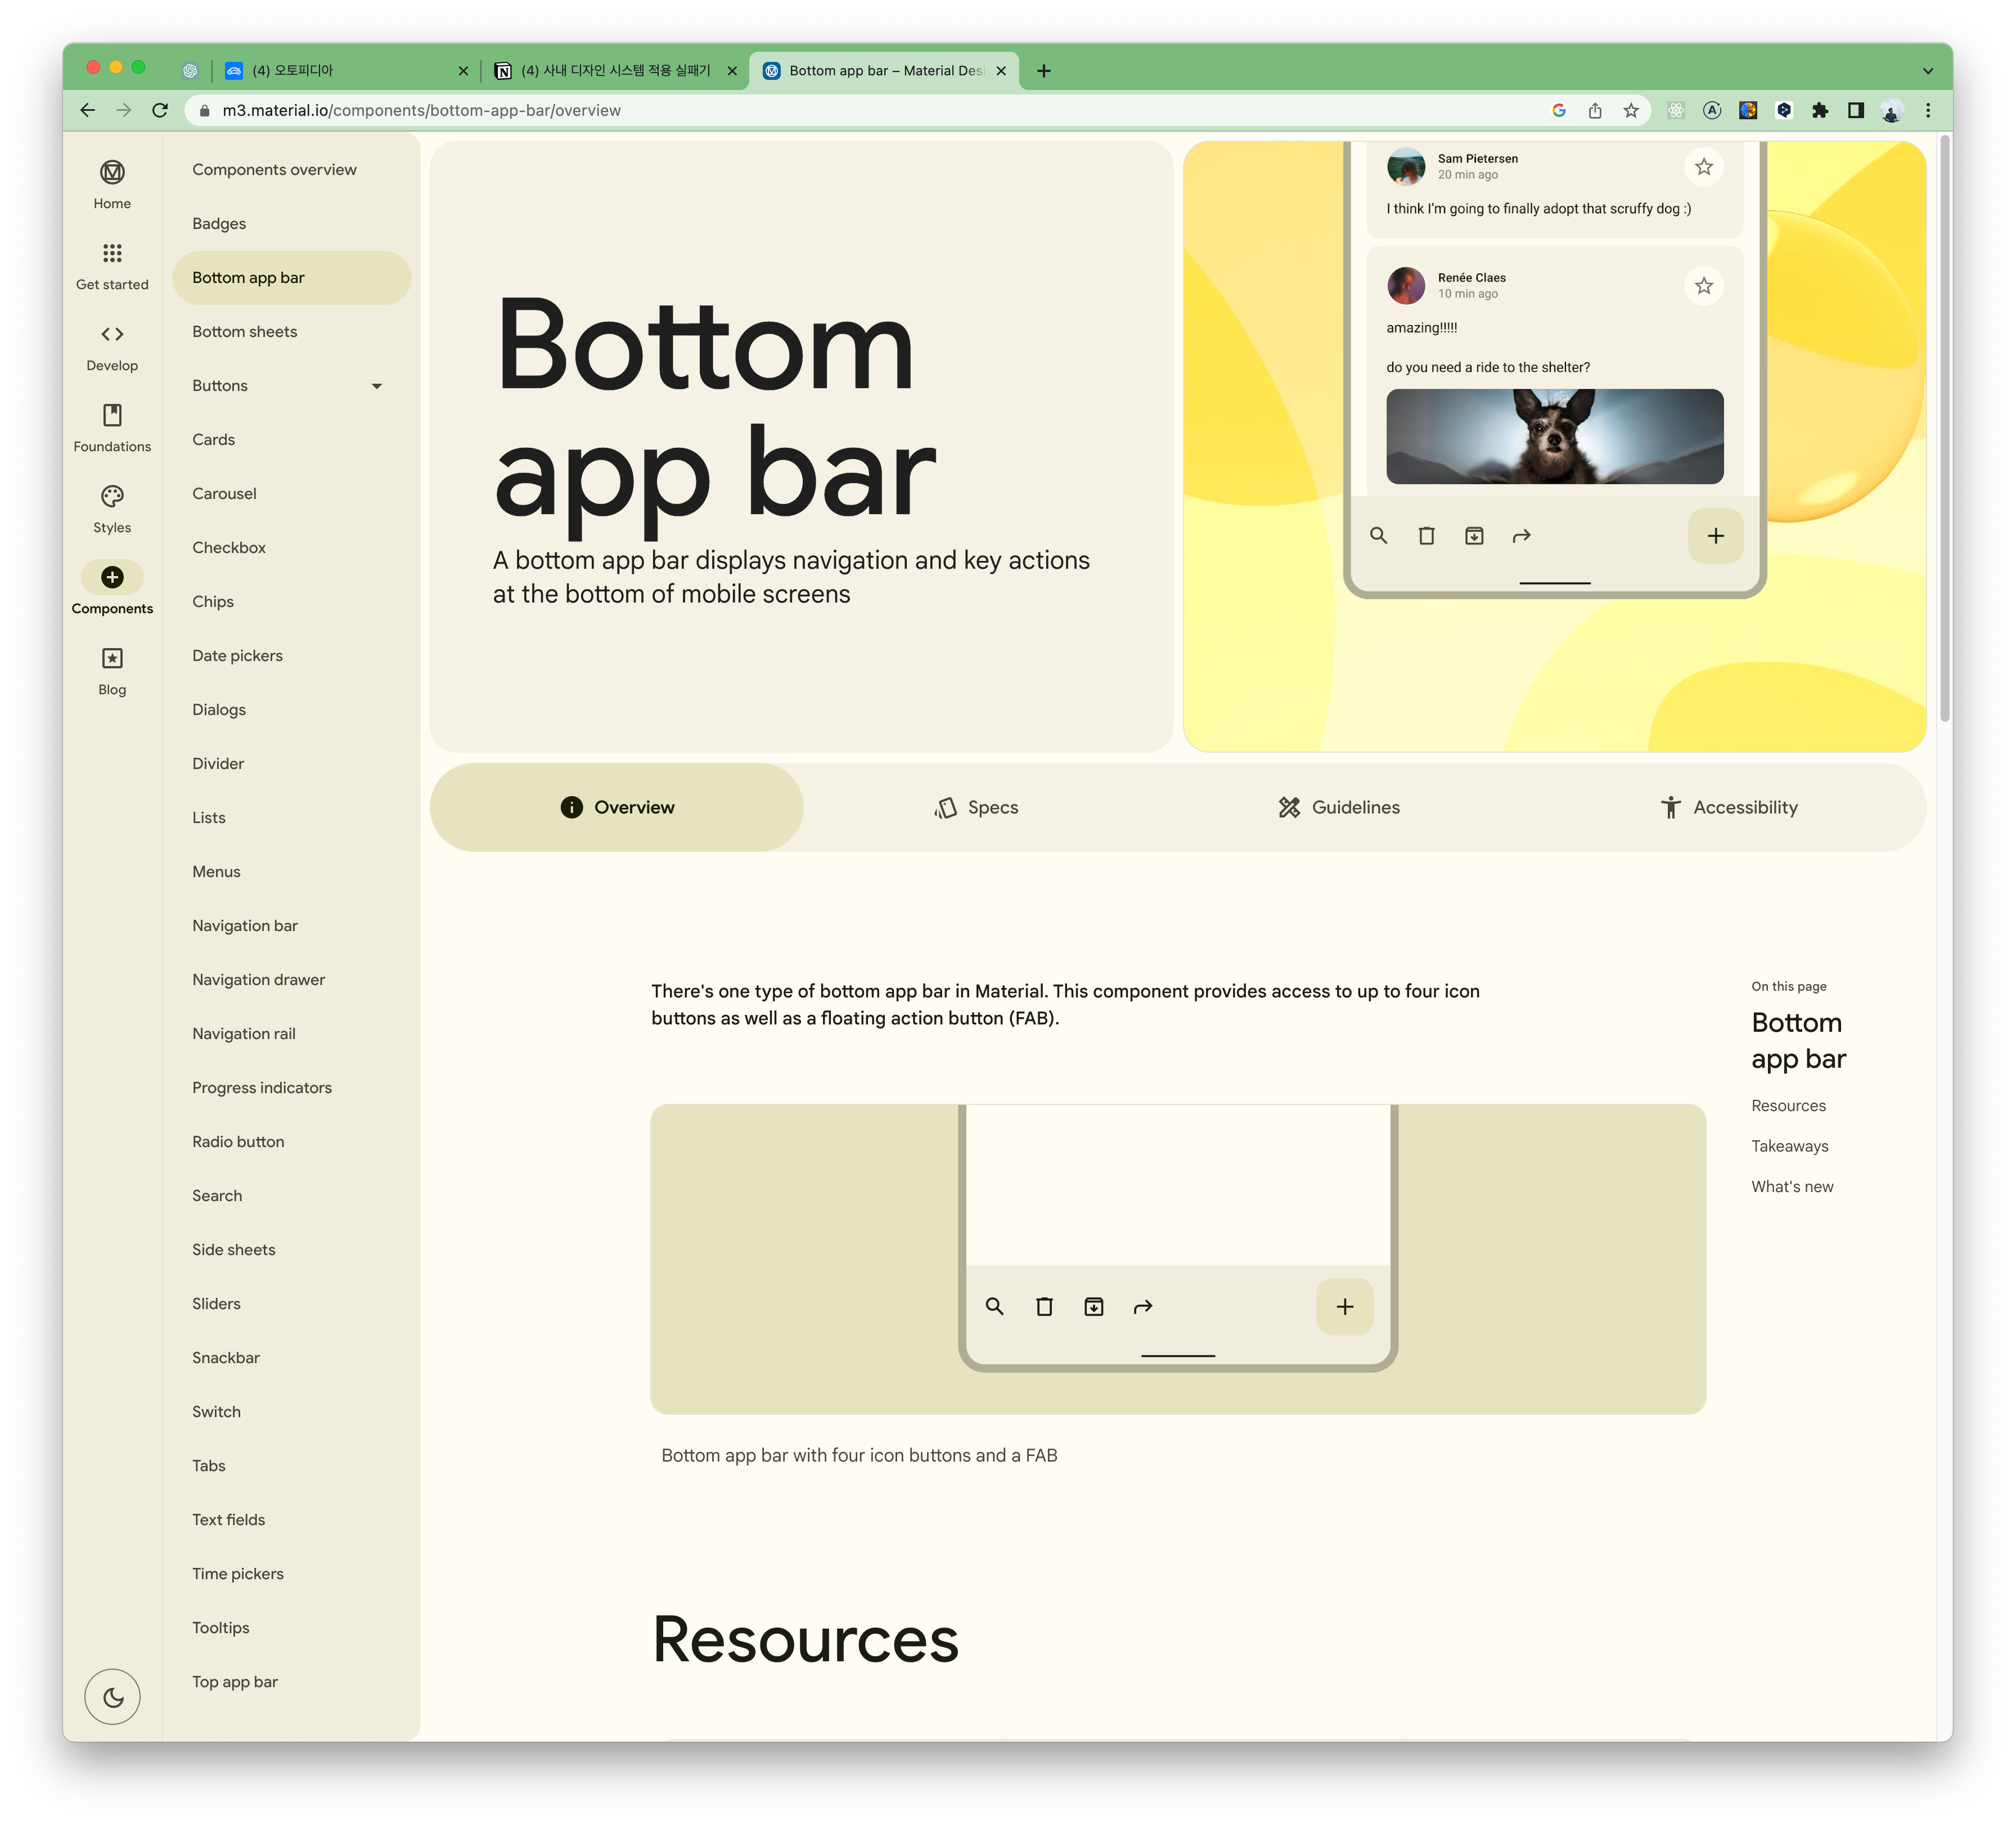Open Navigation drawer in the components list
Screen dimensions: 2016x1825
click(258, 980)
